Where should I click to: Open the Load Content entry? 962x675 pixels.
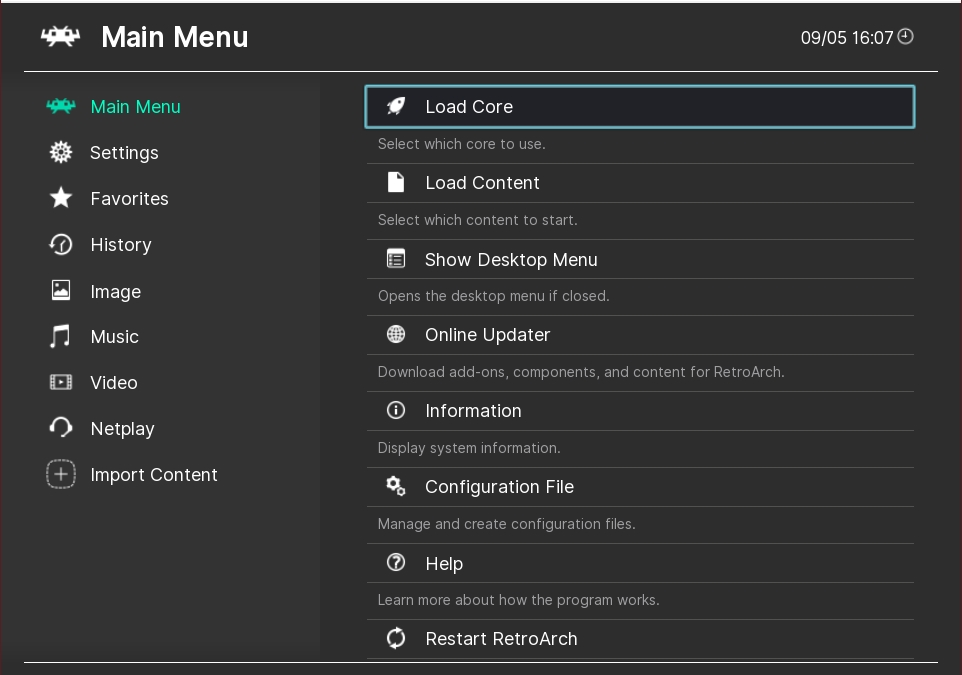(x=640, y=183)
